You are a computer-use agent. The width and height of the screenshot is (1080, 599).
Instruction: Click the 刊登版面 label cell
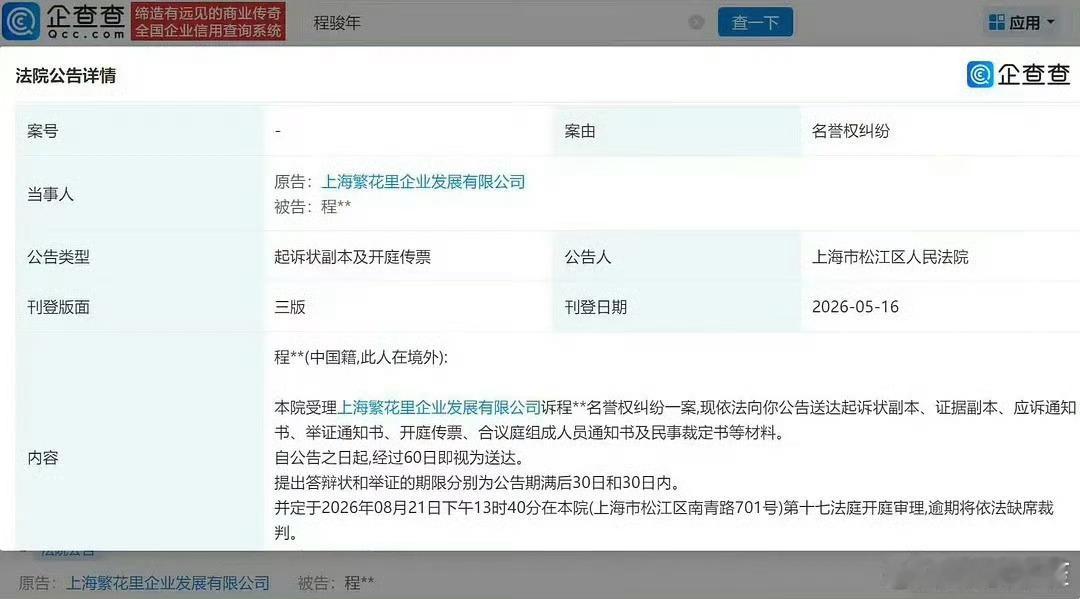[139, 307]
